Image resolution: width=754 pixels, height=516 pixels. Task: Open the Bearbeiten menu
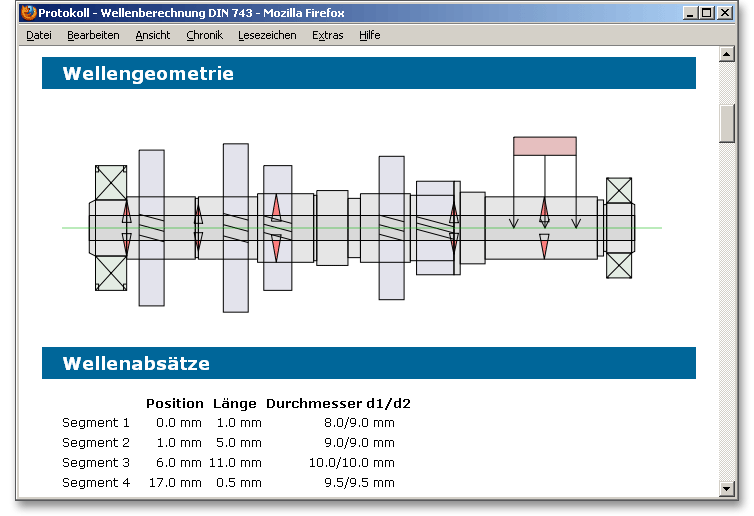point(93,35)
